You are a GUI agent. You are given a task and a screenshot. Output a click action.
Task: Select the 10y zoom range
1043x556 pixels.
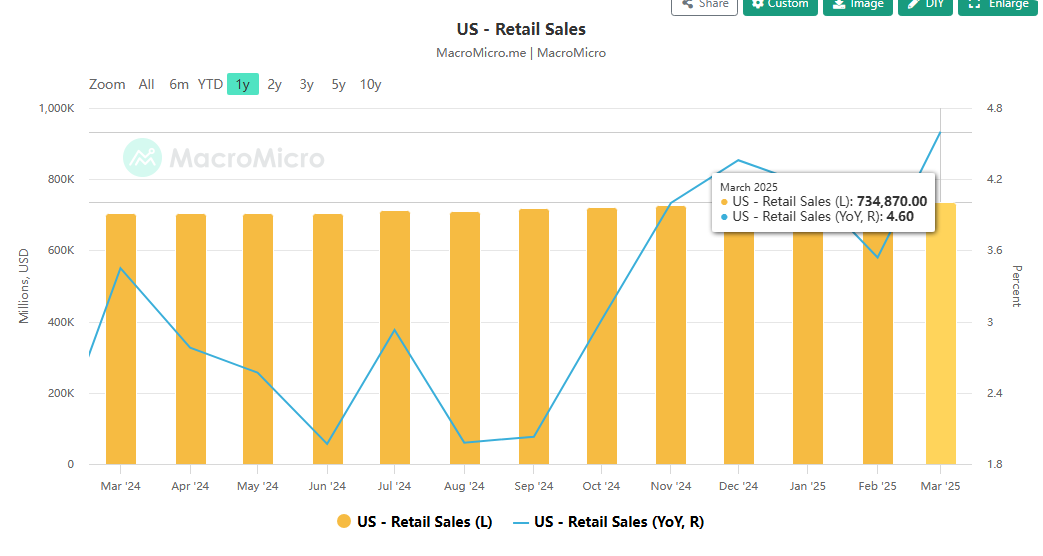point(370,84)
